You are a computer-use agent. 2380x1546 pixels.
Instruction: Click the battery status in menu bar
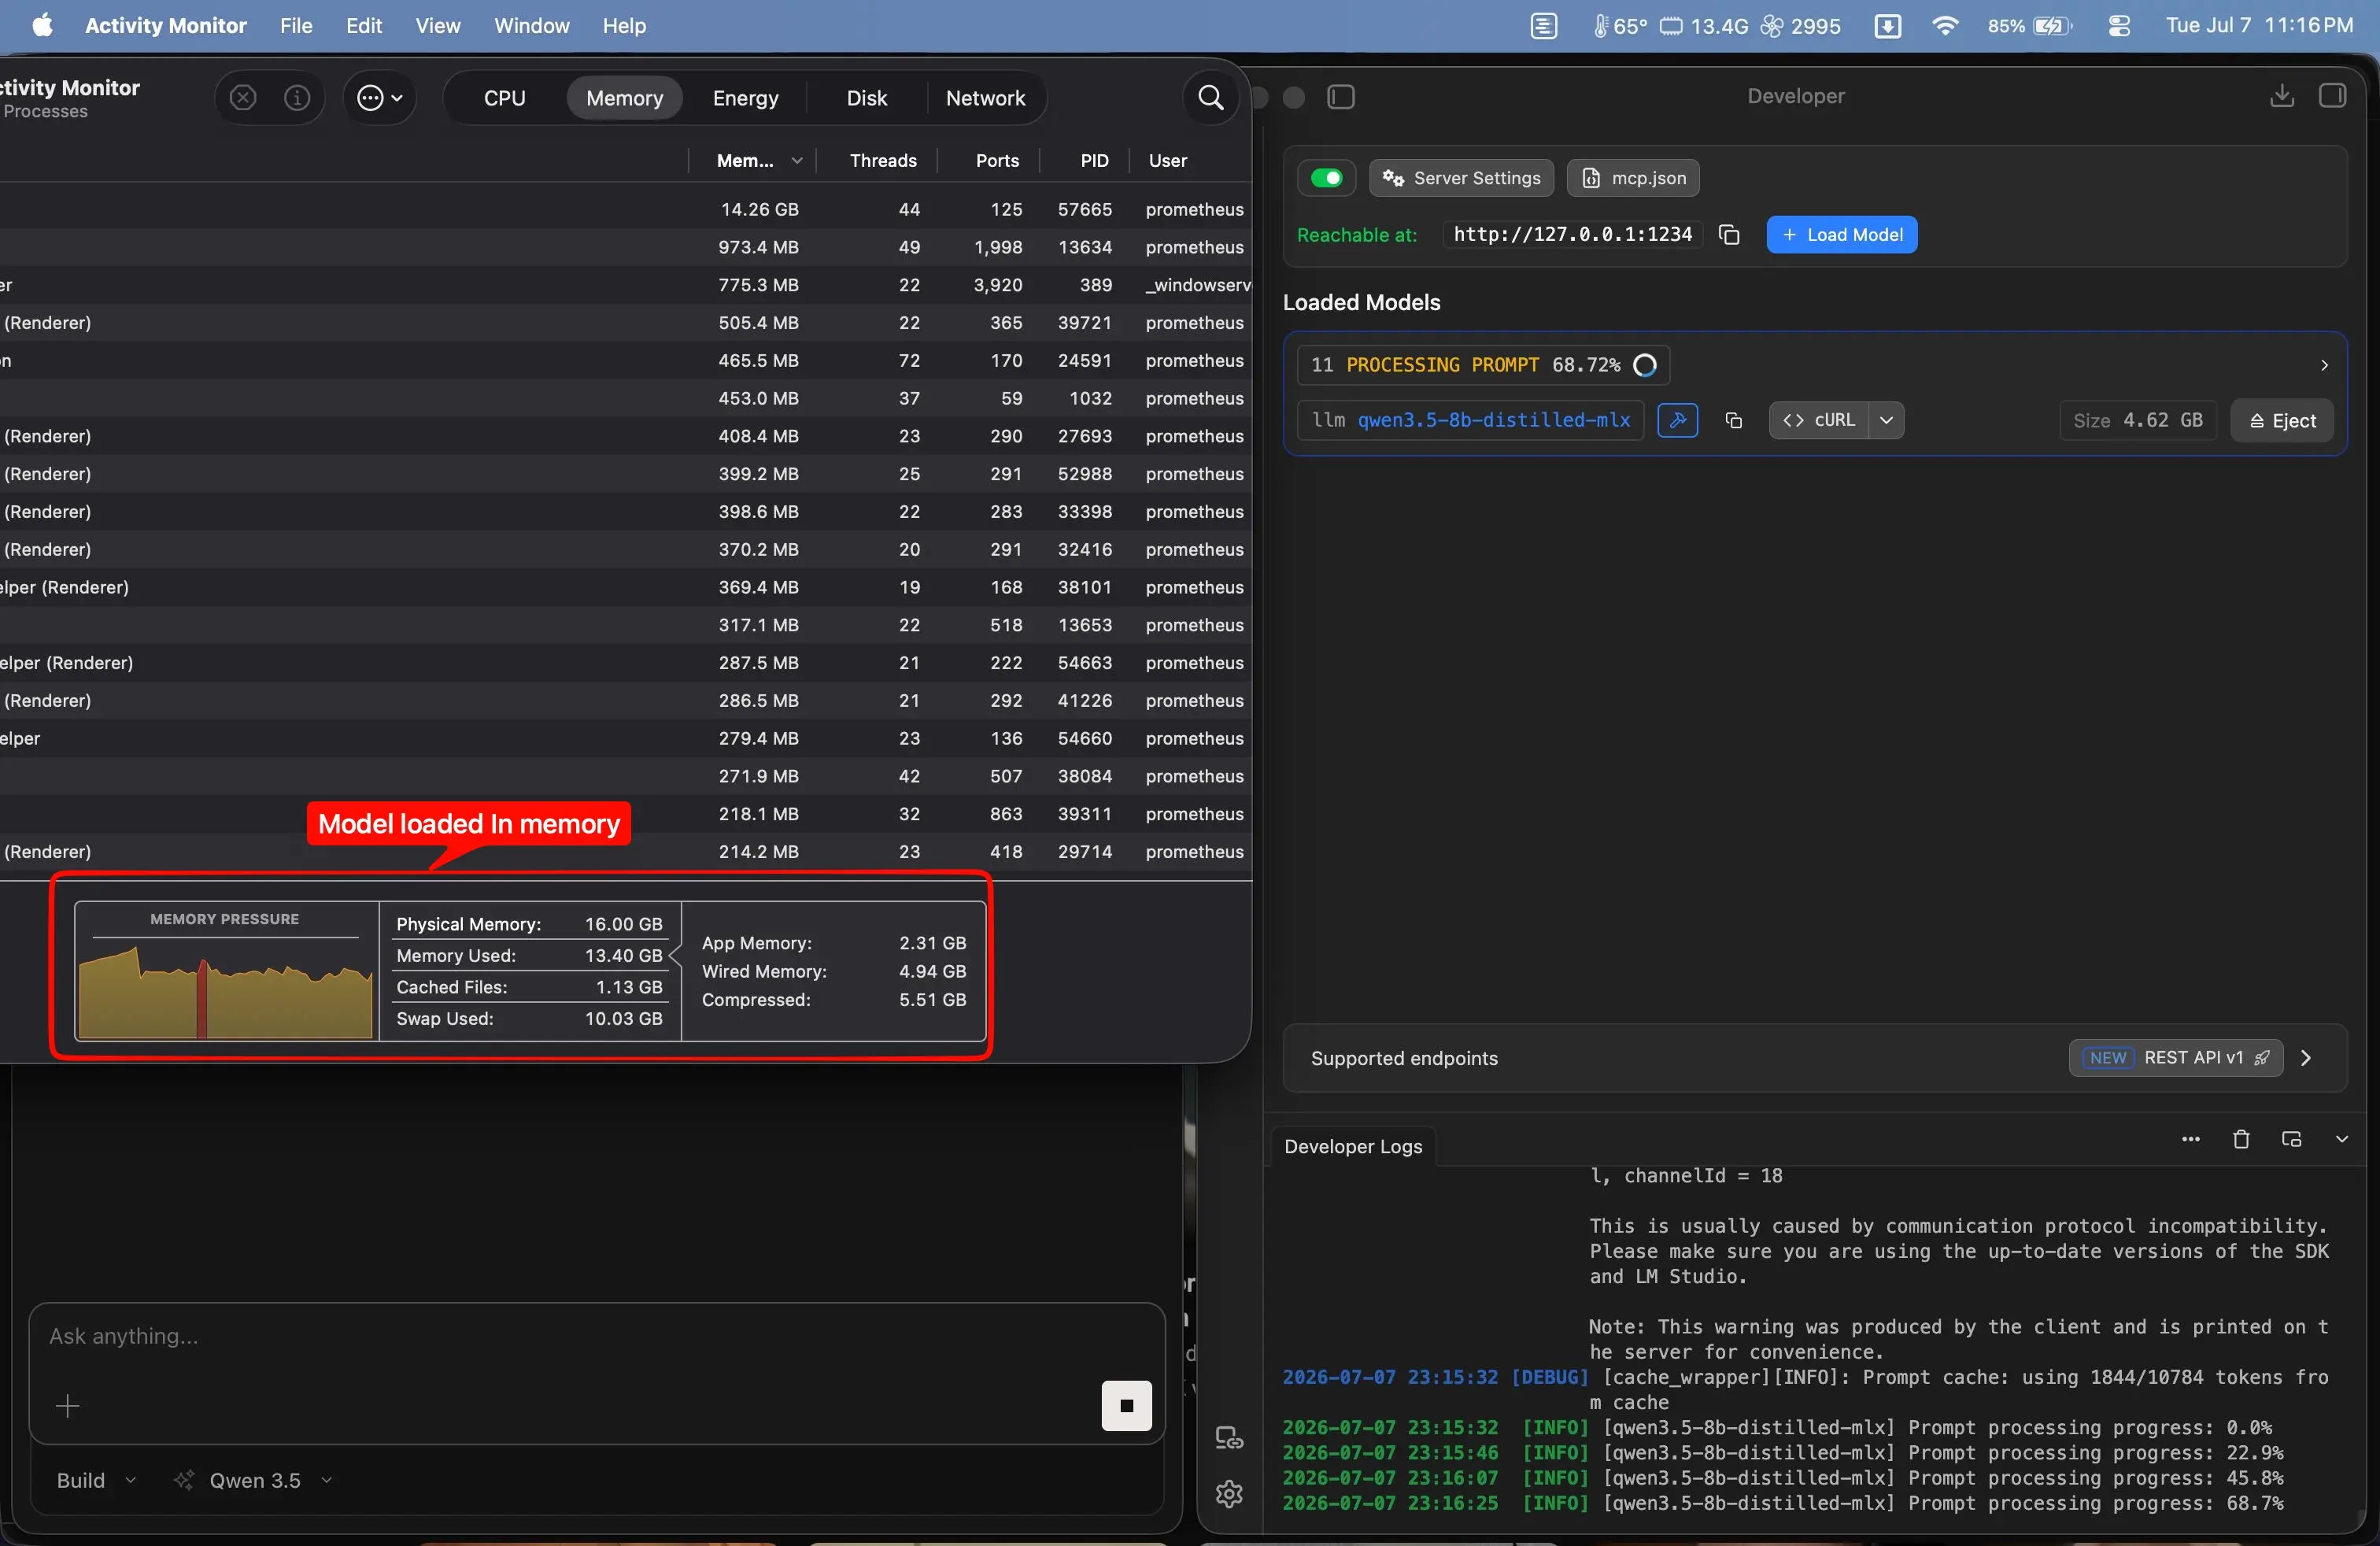click(x=2028, y=26)
